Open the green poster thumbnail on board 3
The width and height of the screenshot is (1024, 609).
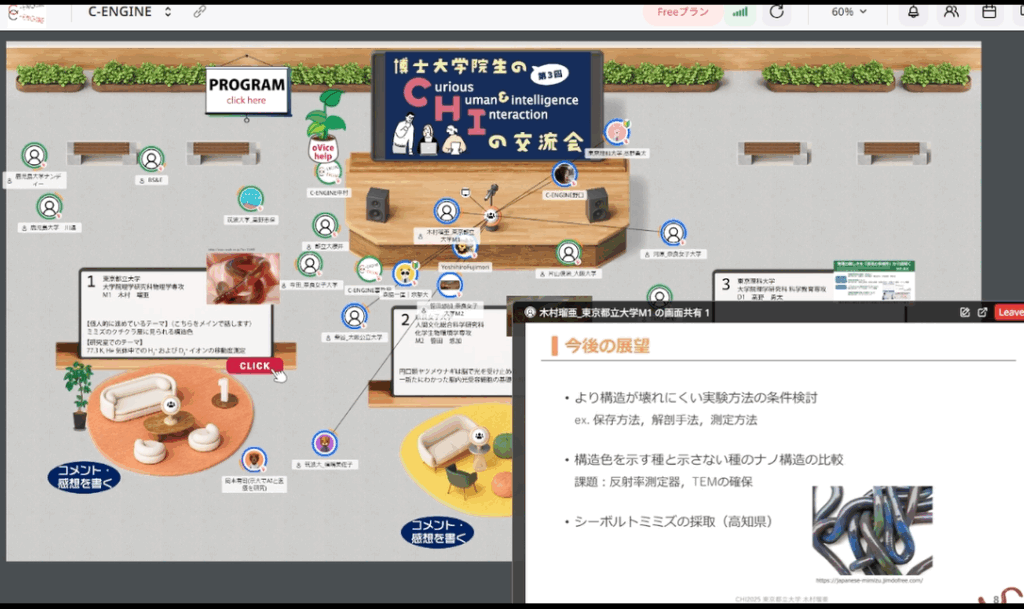coord(874,281)
